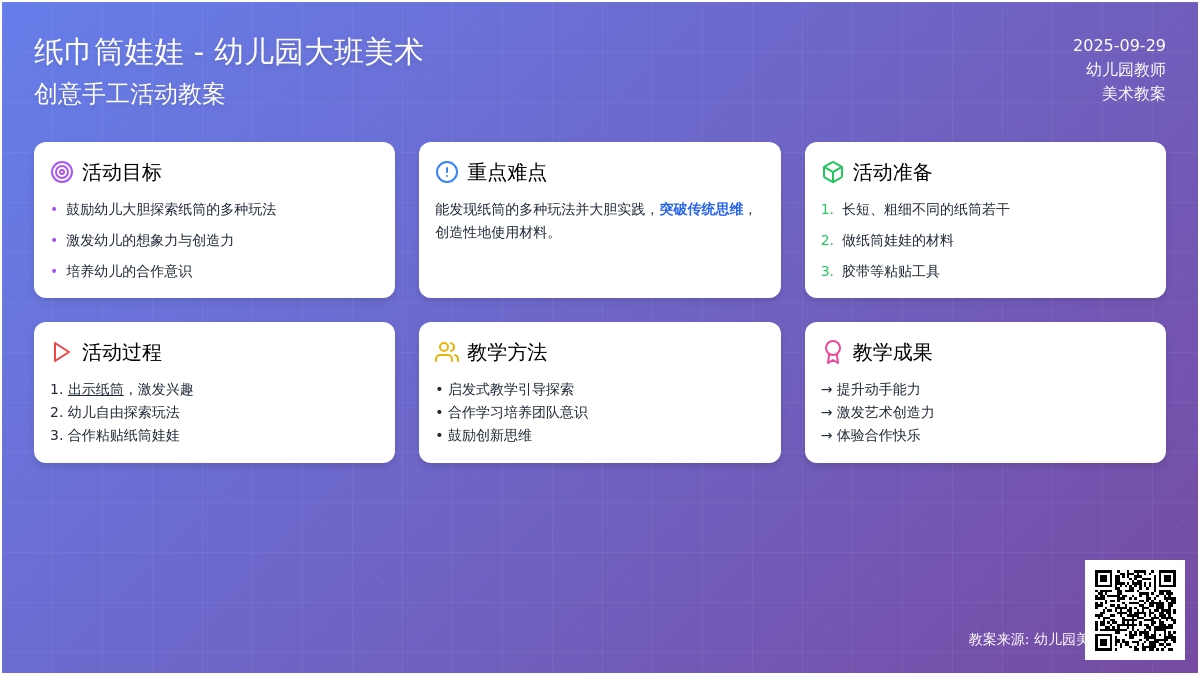Screen dimensions: 1200x675
Task: Select the 教学成果 card heading
Action: (892, 352)
